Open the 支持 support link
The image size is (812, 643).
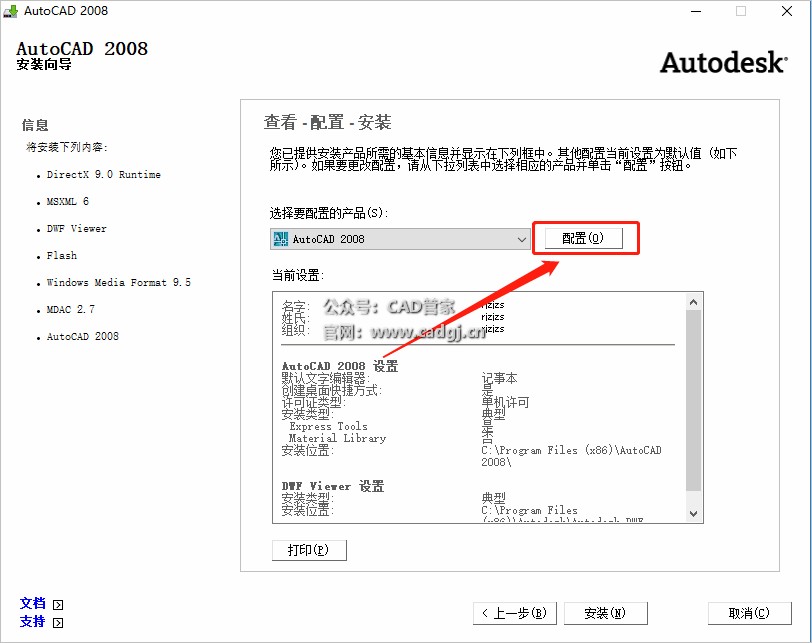click(x=33, y=621)
